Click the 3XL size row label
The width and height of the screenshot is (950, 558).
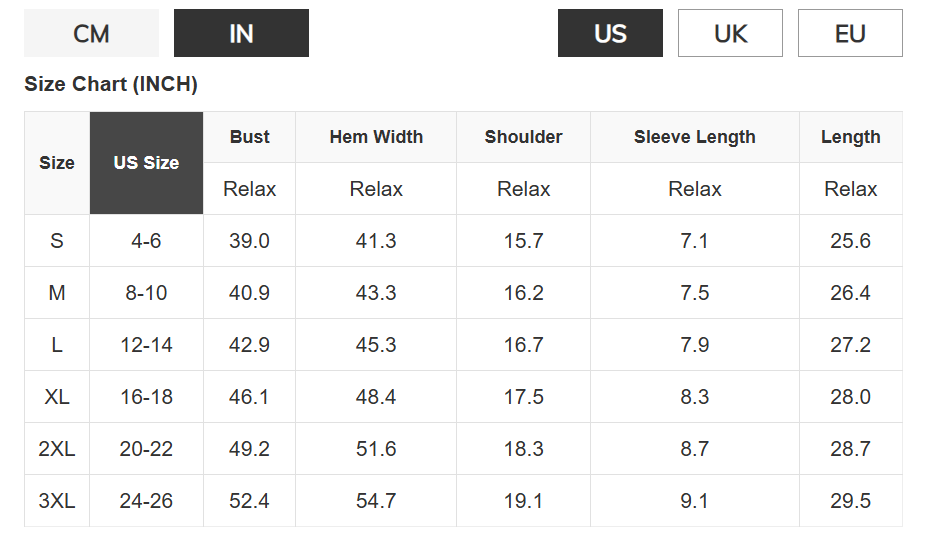[x=57, y=501]
